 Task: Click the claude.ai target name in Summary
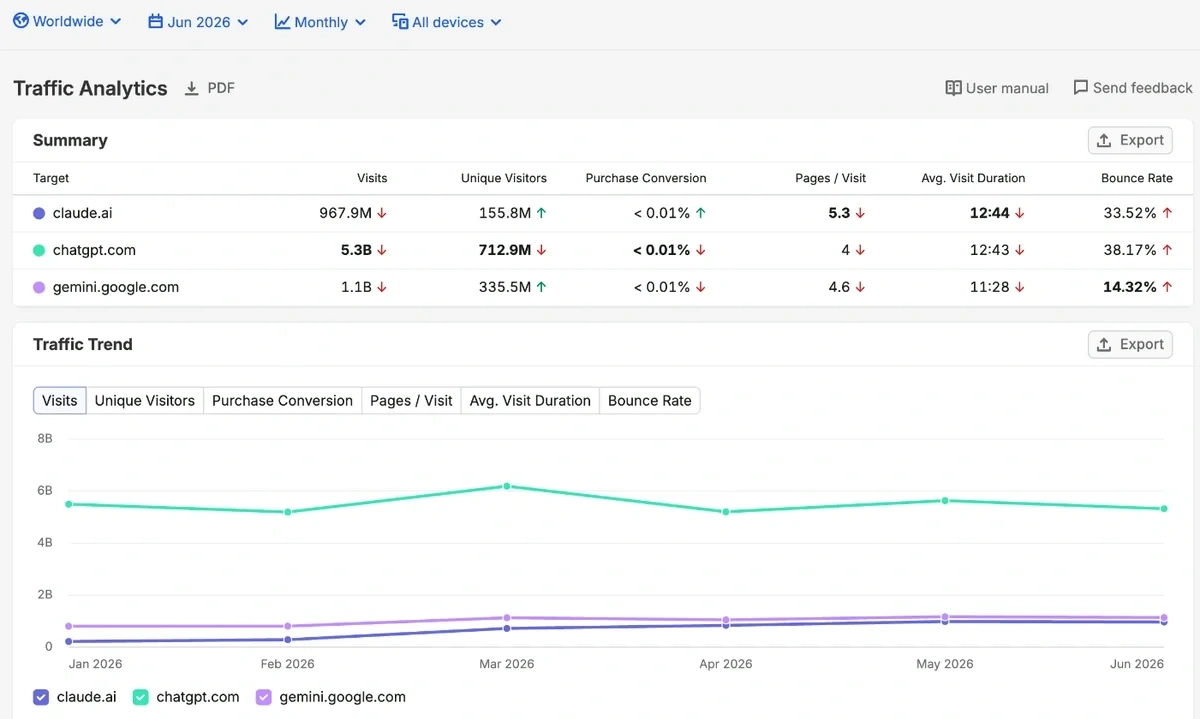(83, 213)
